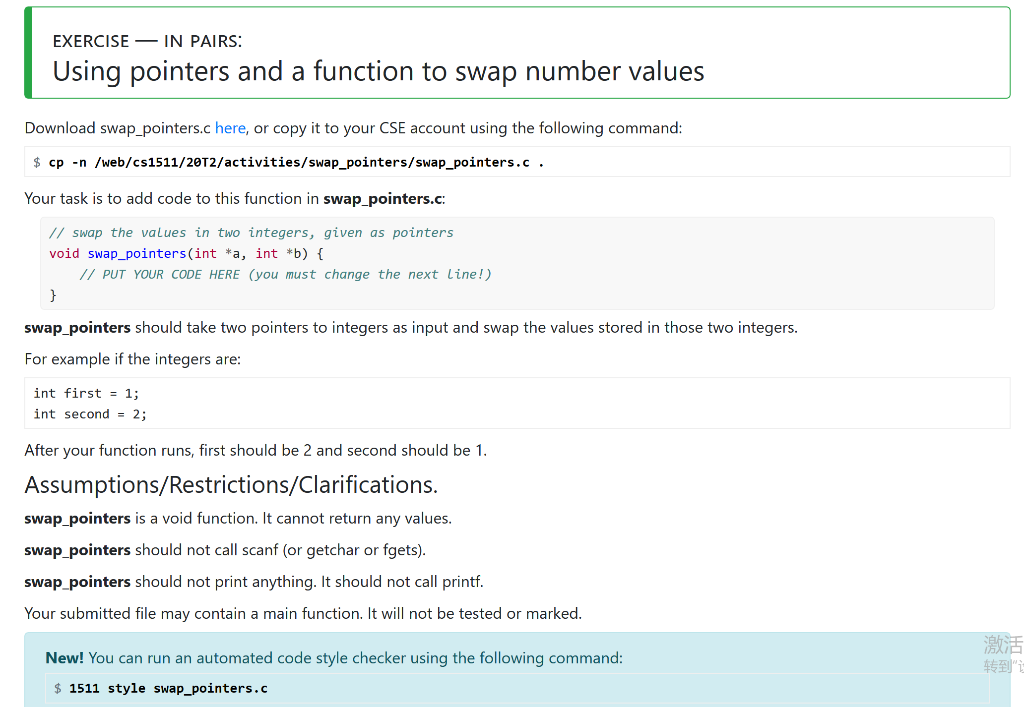Click the green left border of the exercise banner
The height and width of the screenshot is (707, 1024).
(27, 51)
